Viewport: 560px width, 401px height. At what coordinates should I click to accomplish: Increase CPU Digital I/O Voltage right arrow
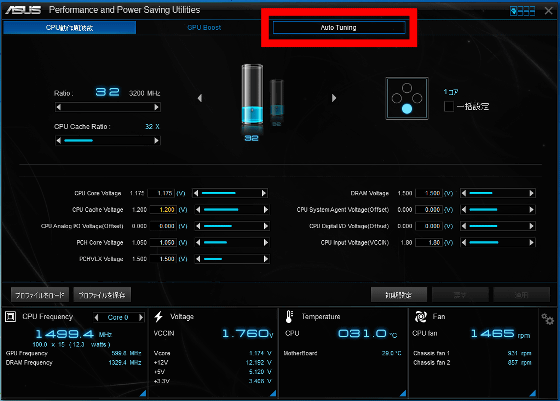click(531, 226)
